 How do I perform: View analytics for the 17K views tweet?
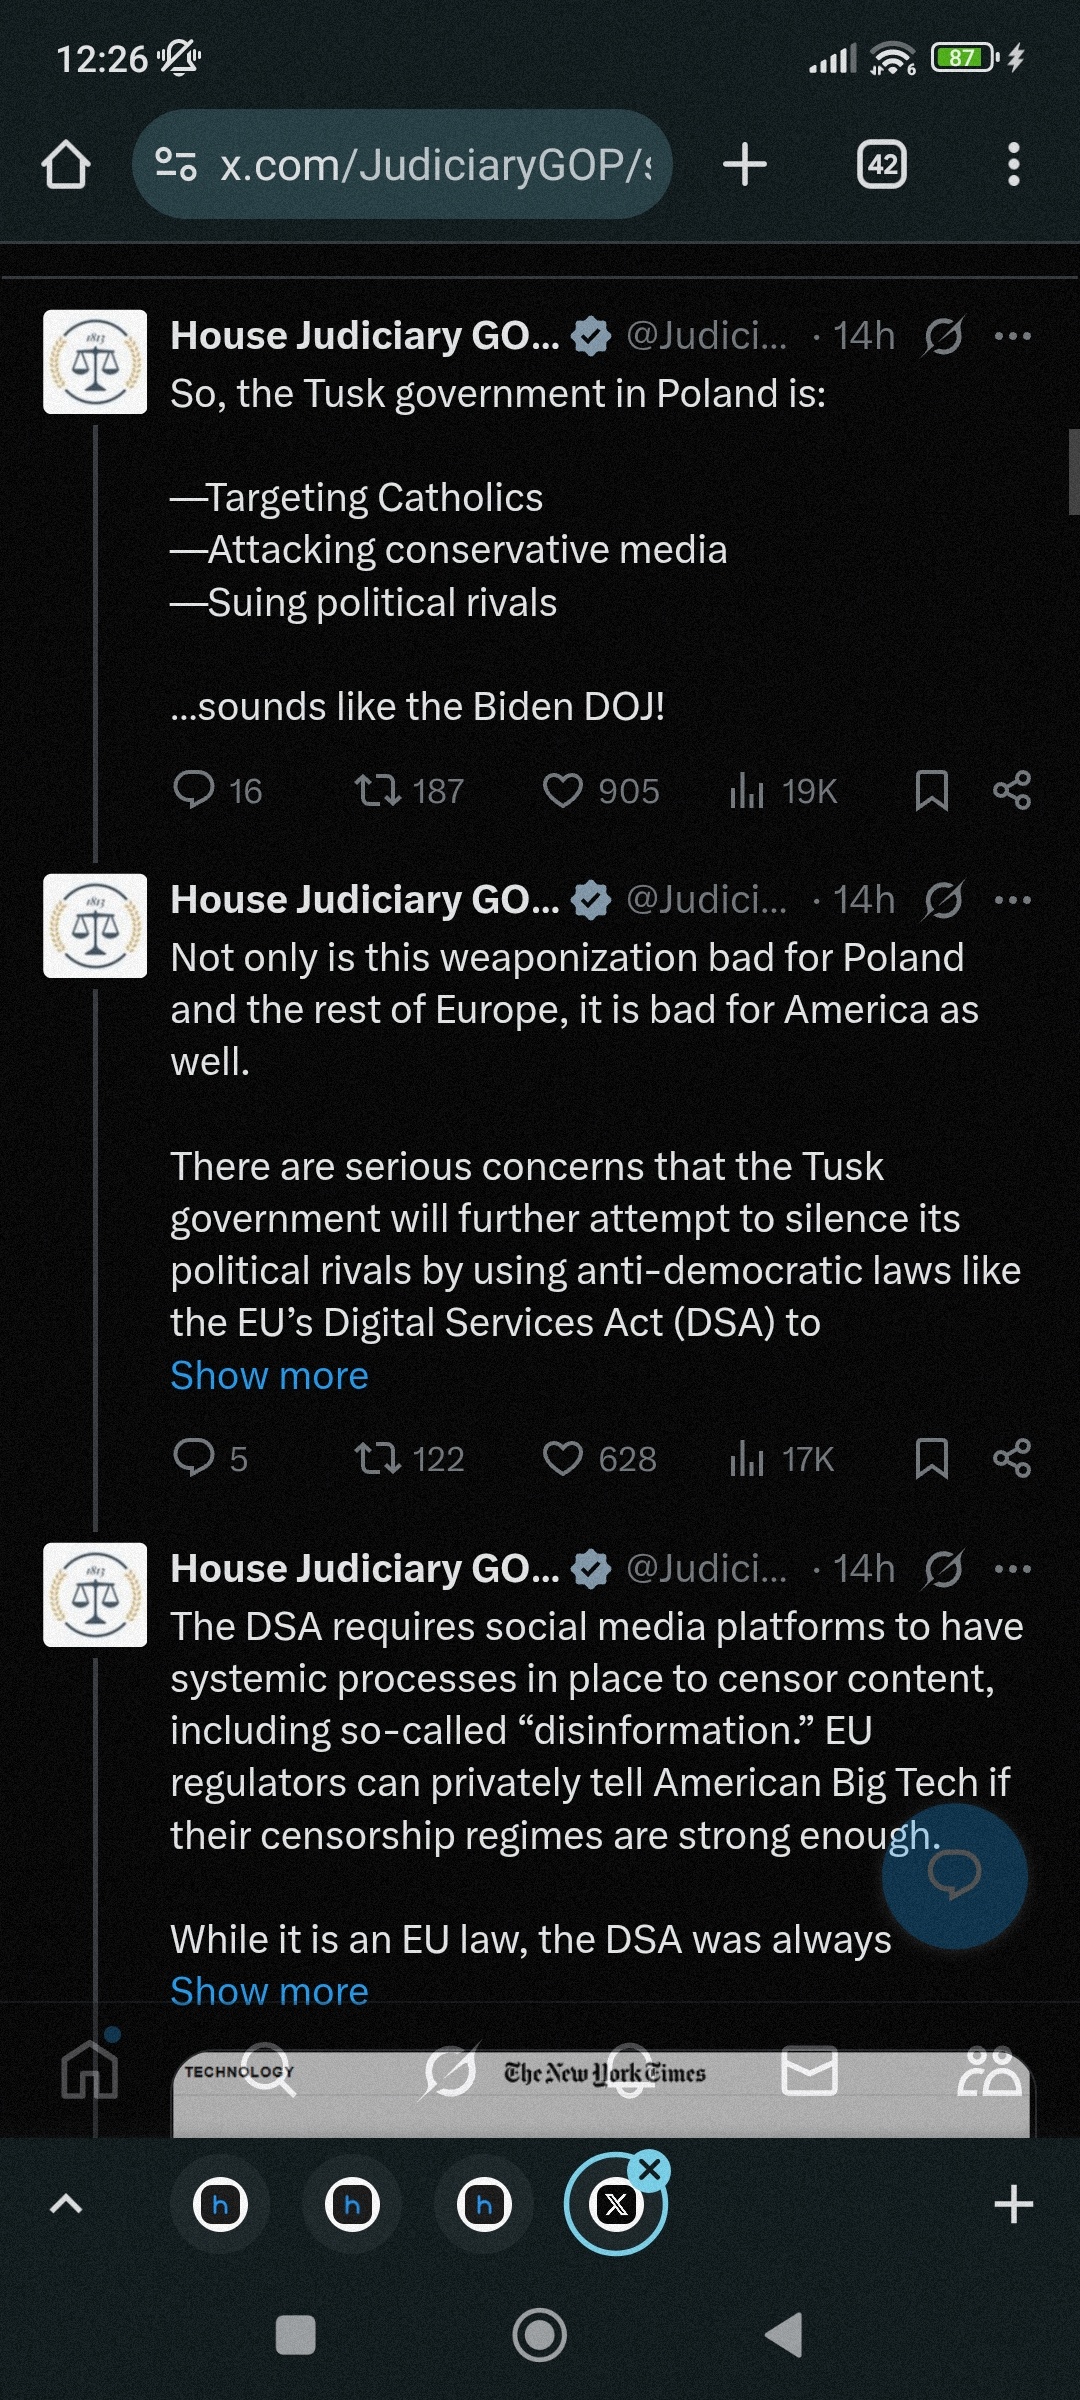tap(783, 1458)
